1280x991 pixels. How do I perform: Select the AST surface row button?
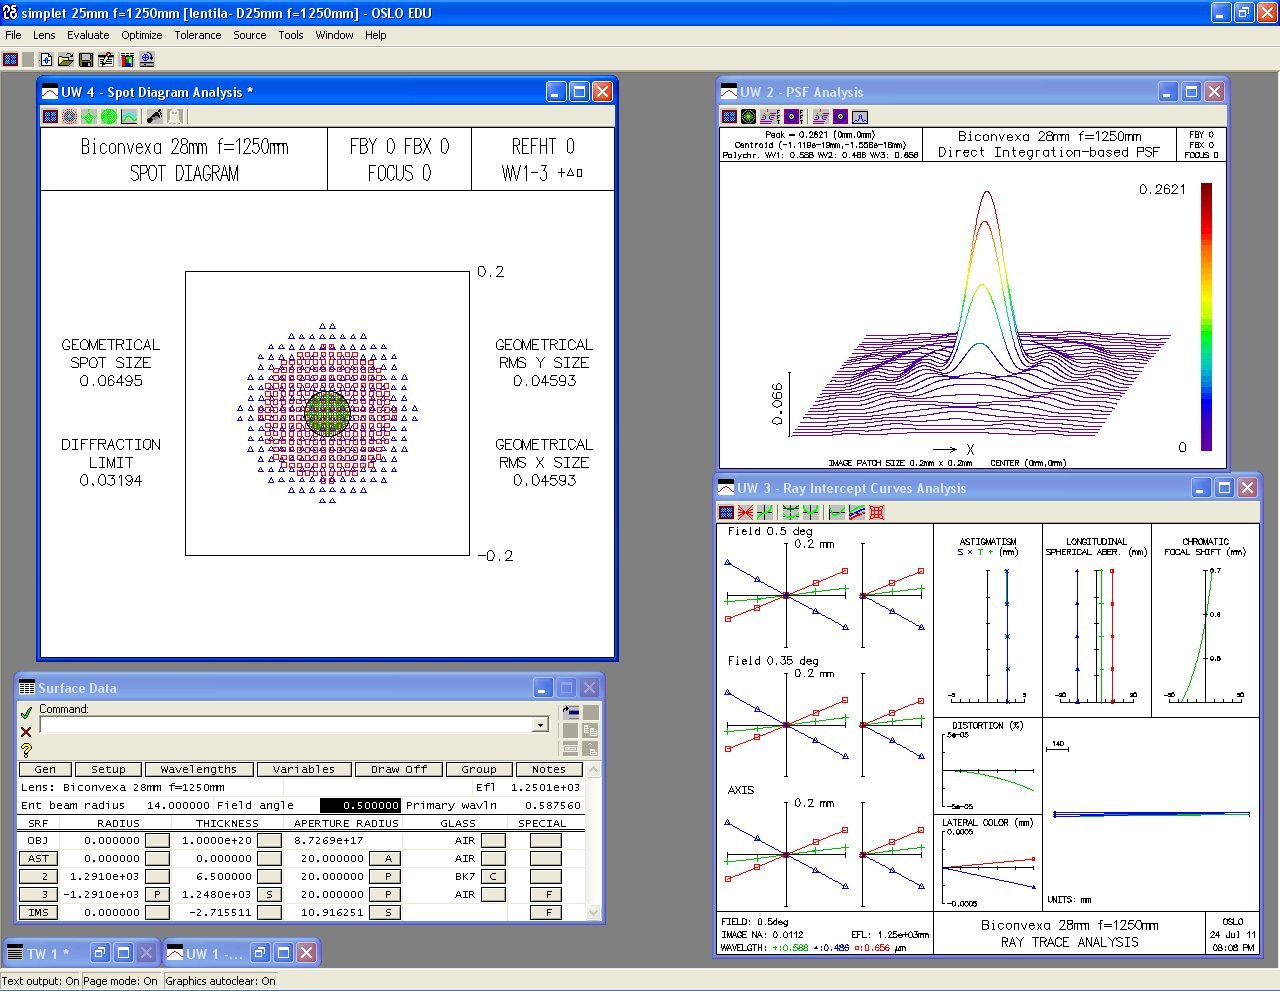tap(38, 858)
